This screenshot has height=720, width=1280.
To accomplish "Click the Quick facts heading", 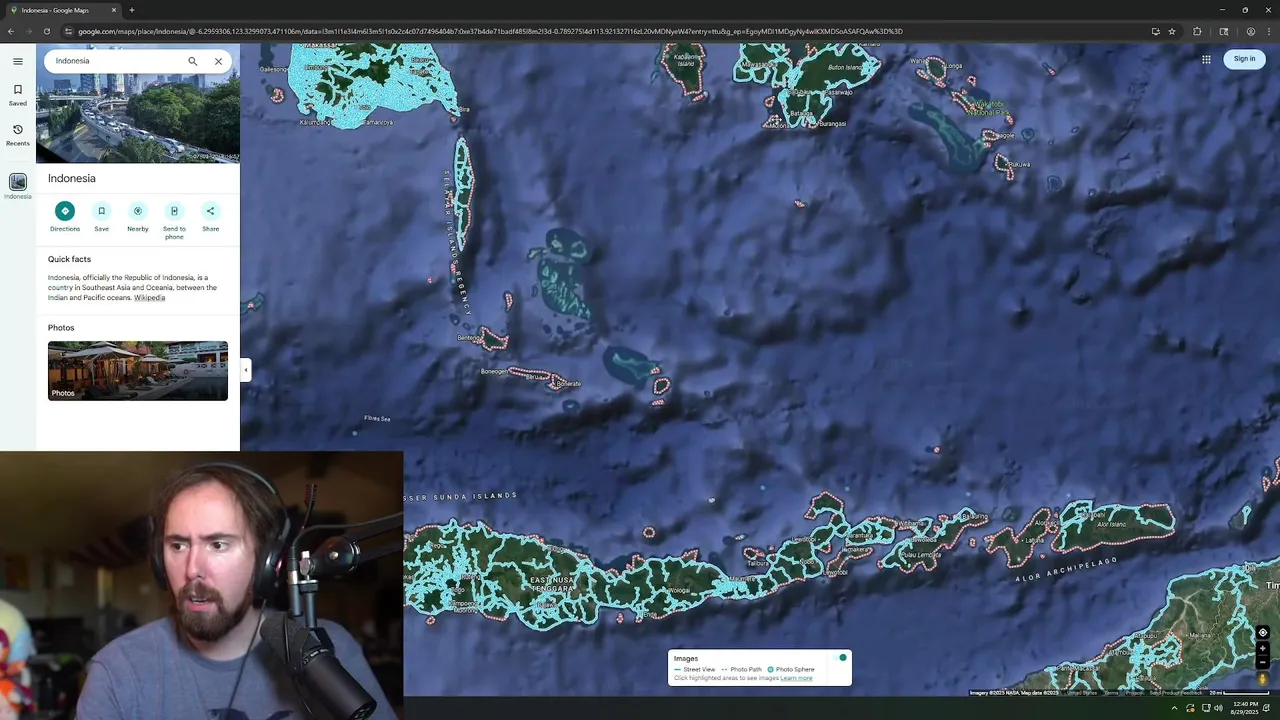I will pyautogui.click(x=69, y=259).
